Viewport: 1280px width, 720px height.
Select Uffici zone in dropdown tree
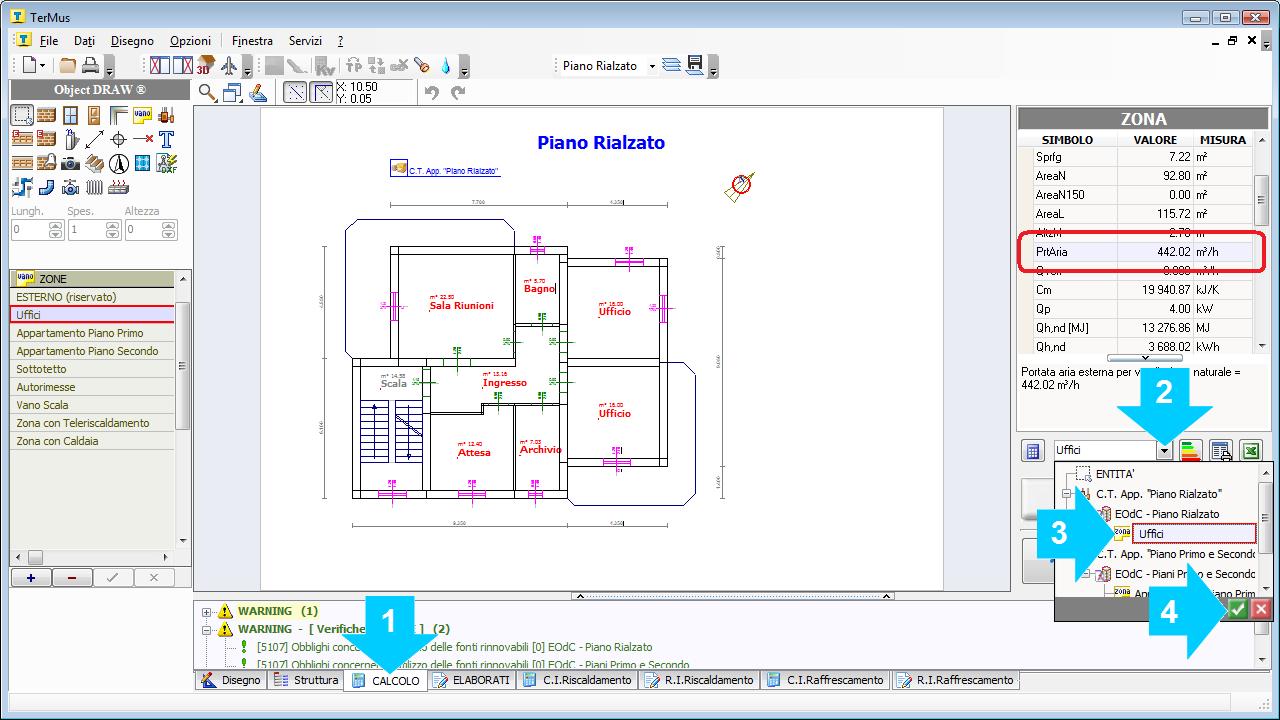(x=1151, y=534)
